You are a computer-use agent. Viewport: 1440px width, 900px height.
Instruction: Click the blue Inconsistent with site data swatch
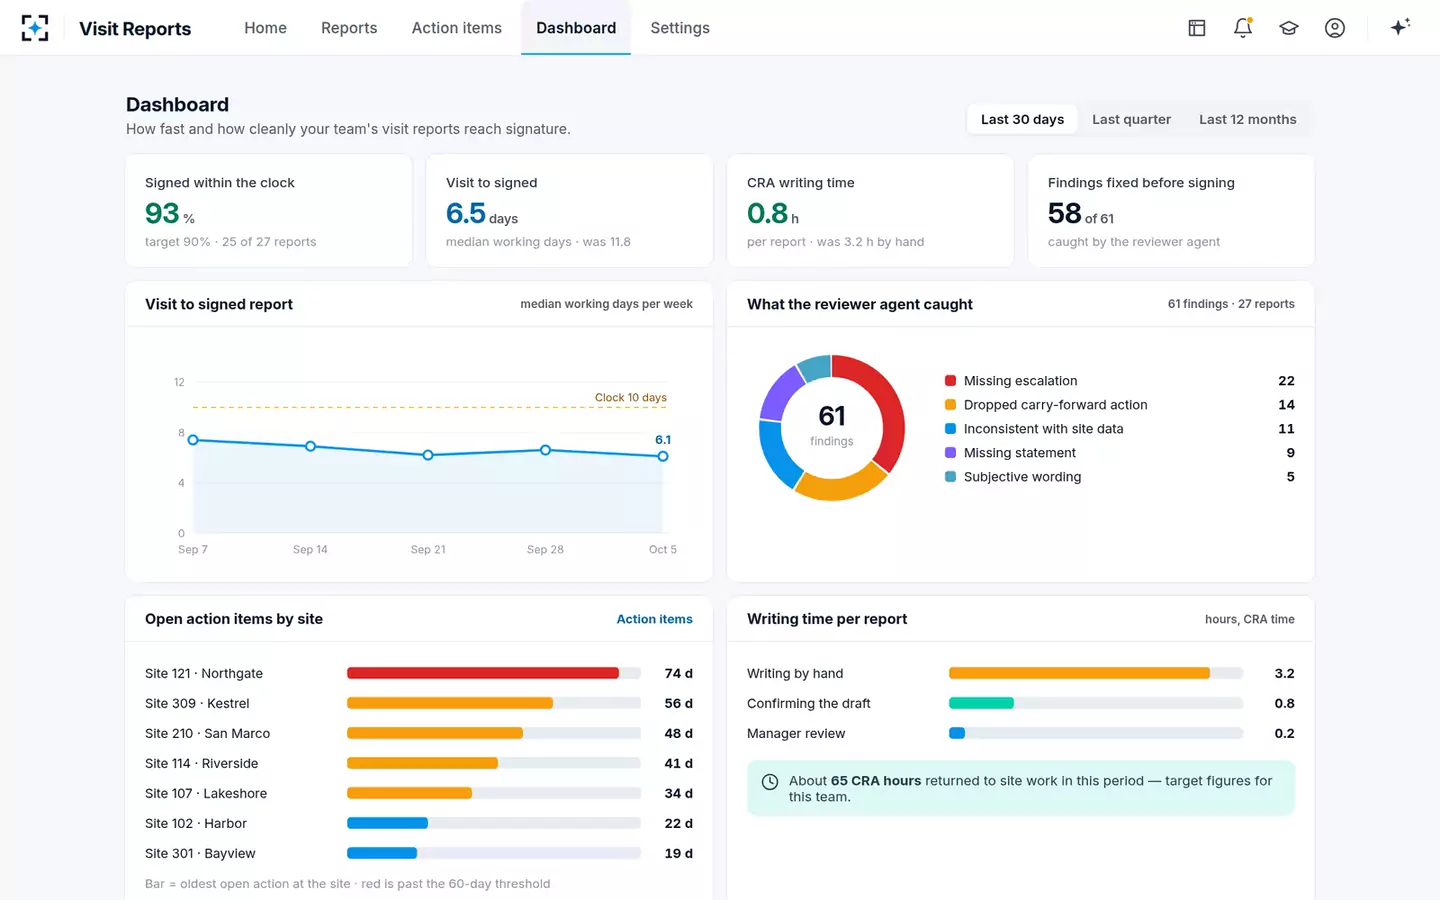950,429
